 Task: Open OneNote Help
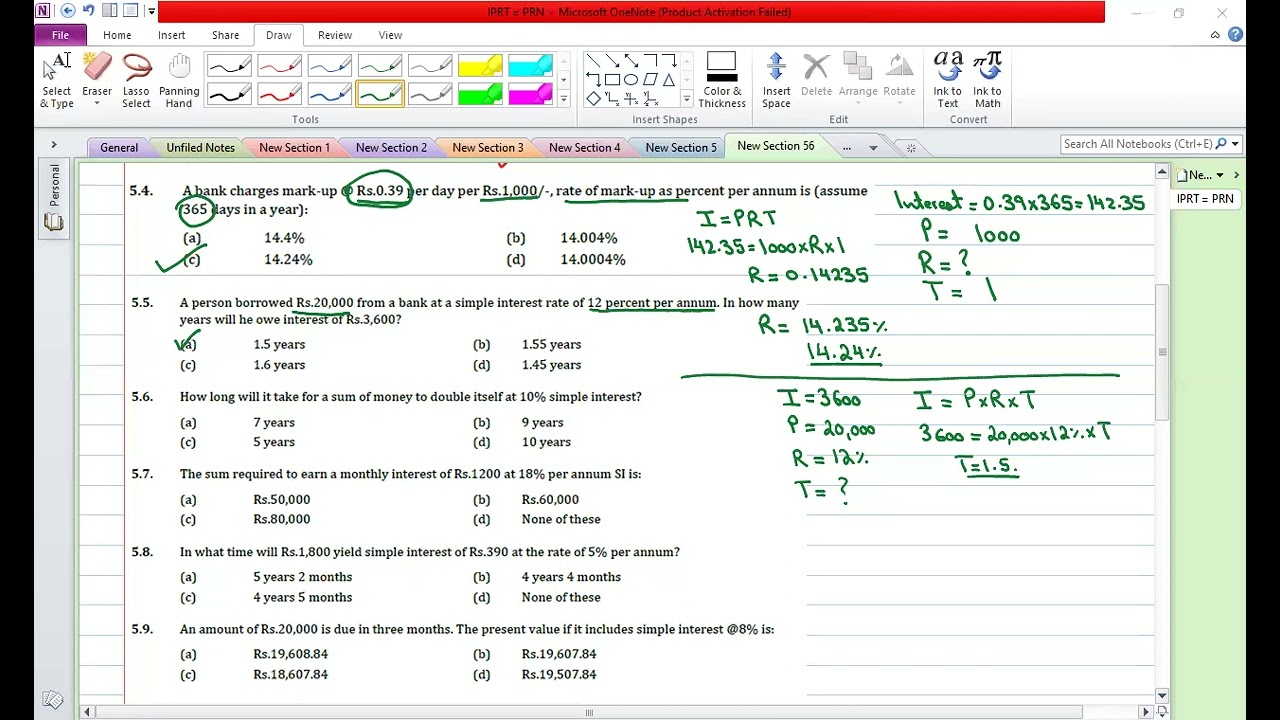[1235, 34]
